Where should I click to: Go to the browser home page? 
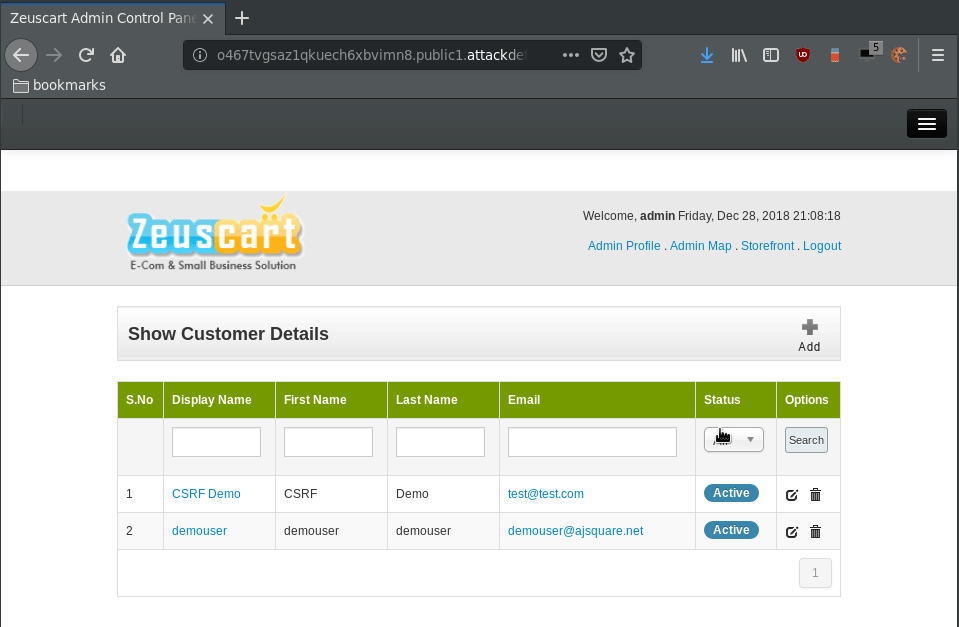pos(118,55)
